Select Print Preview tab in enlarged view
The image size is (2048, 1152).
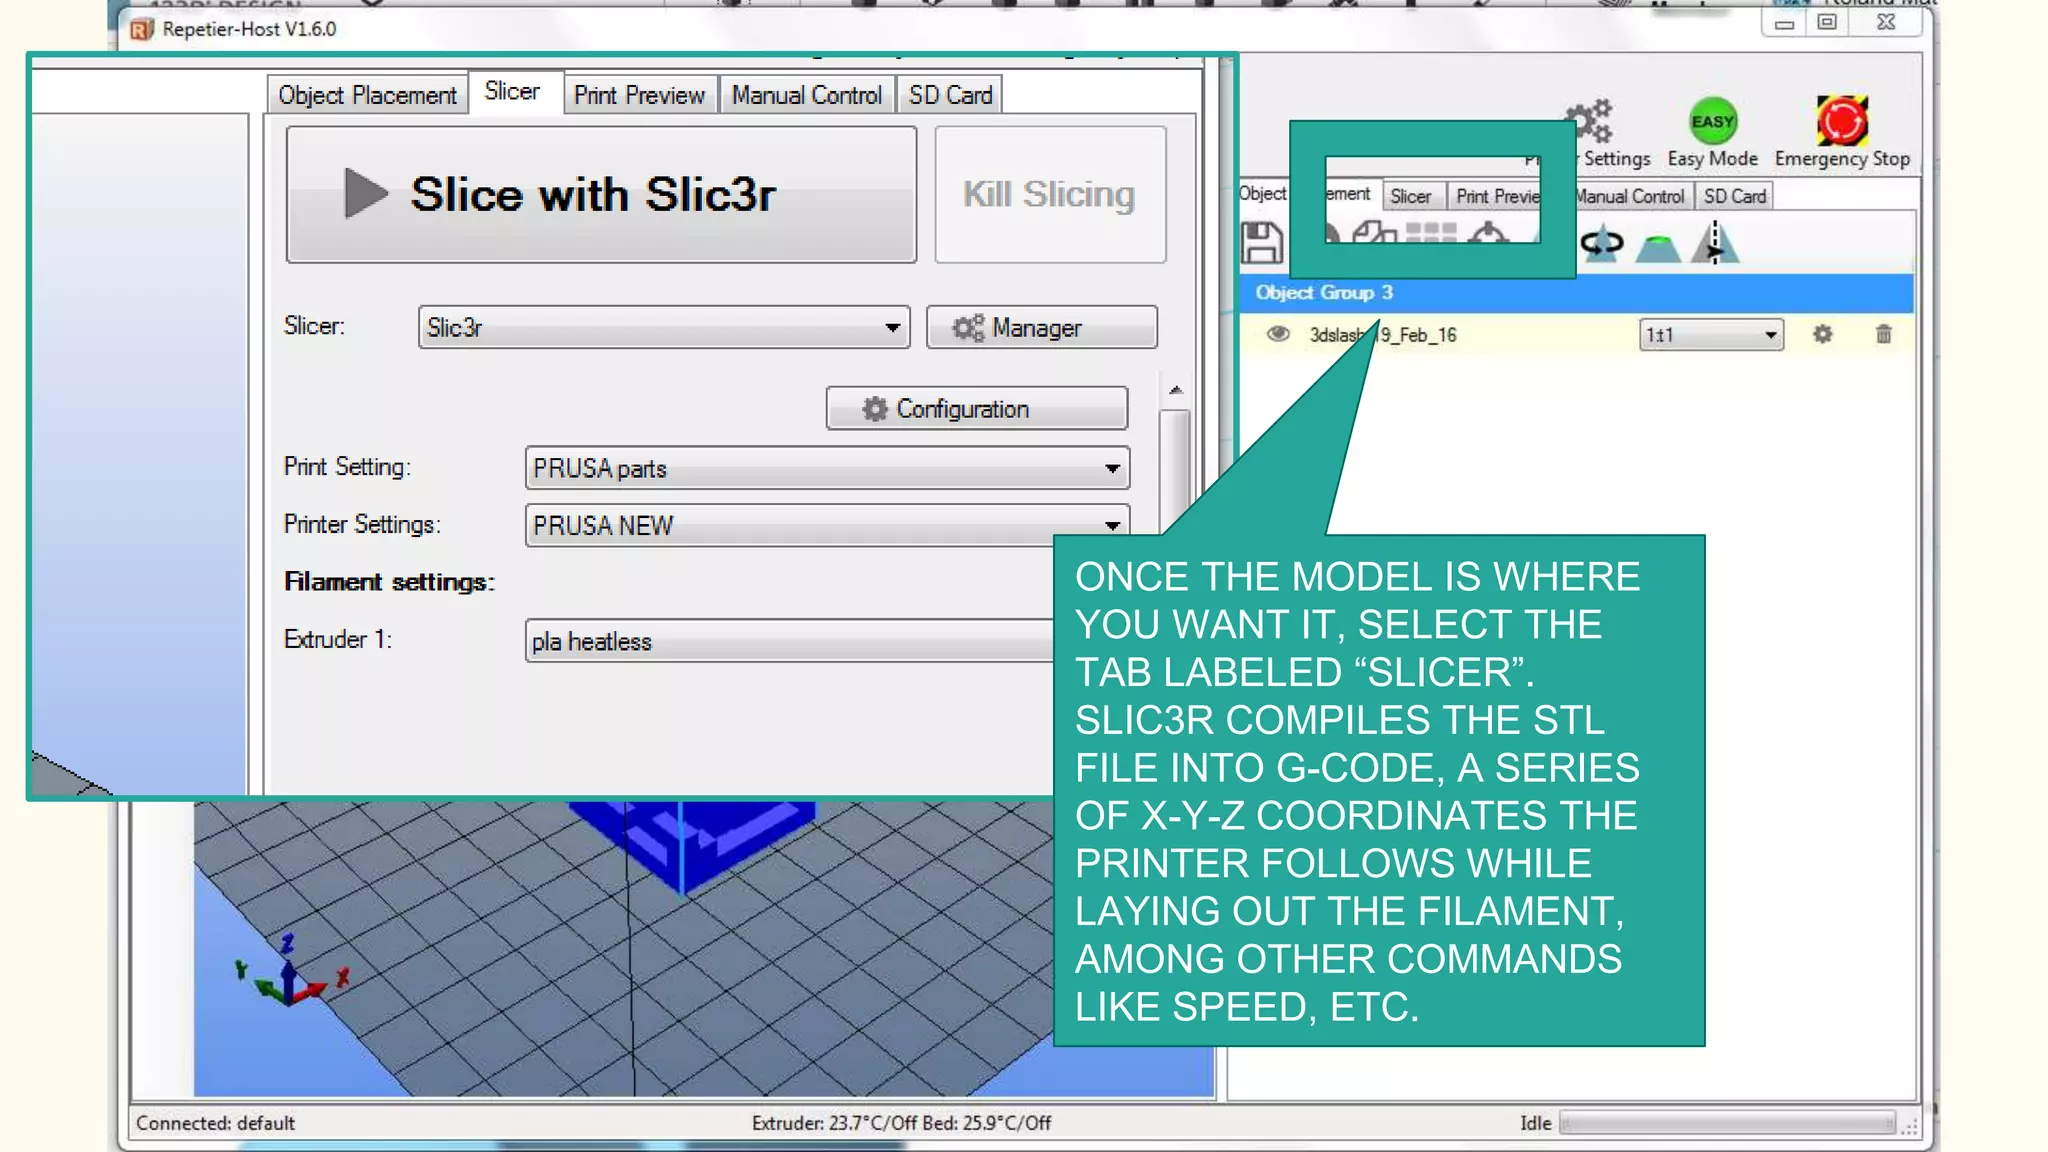640,95
